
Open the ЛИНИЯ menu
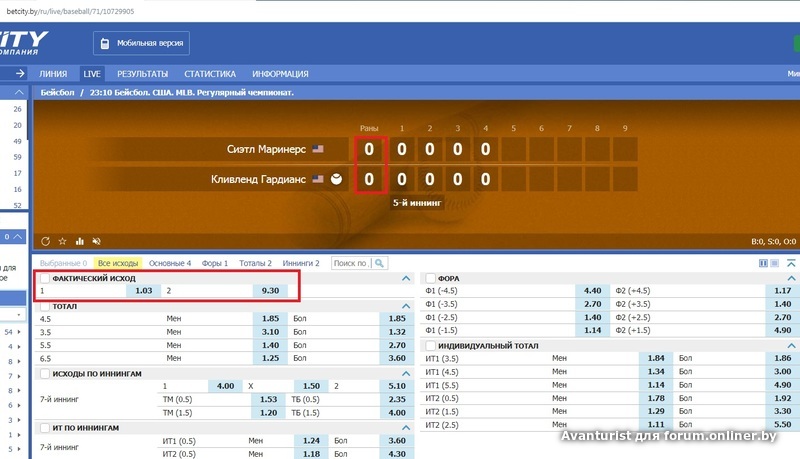tap(53, 74)
